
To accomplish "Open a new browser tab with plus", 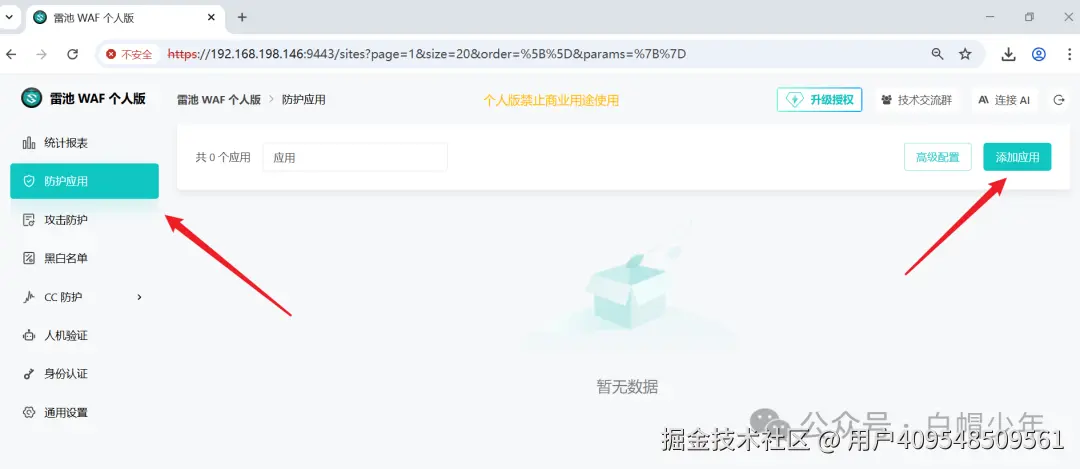I will (242, 17).
